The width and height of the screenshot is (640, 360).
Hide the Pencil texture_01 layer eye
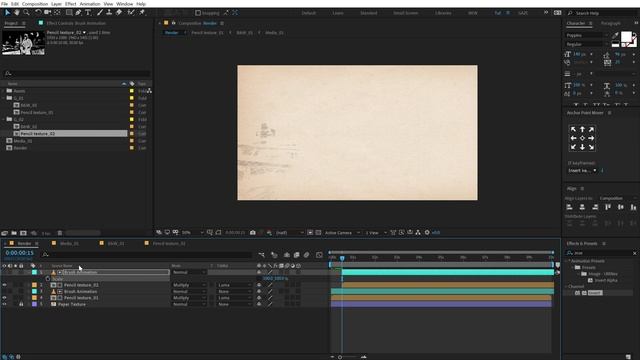pos(4,298)
